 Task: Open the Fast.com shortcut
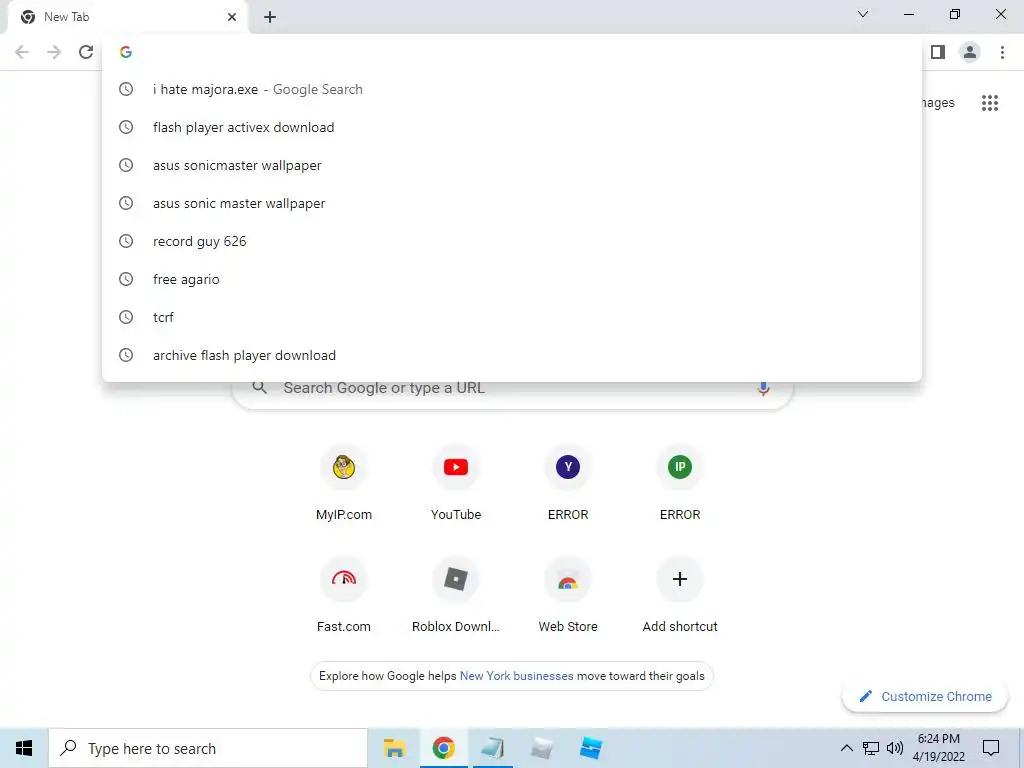tap(344, 595)
